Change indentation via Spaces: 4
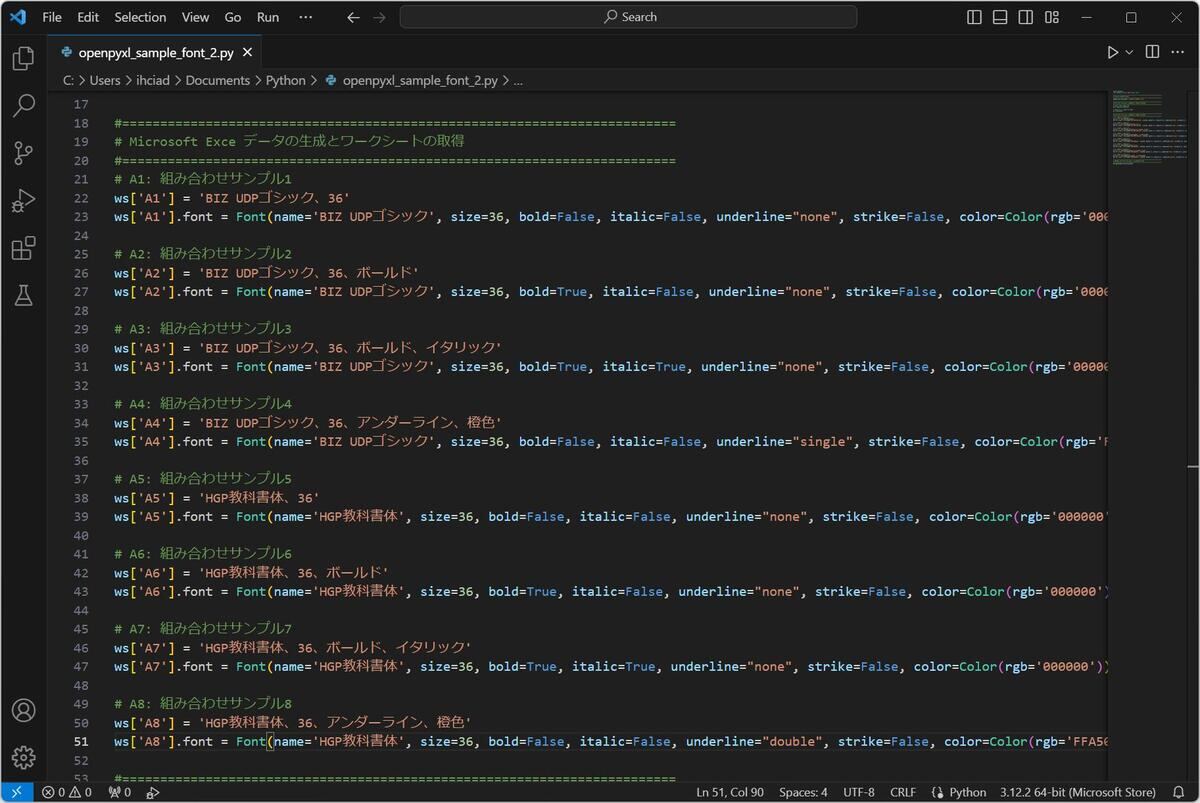The width and height of the screenshot is (1200, 803). point(803,792)
